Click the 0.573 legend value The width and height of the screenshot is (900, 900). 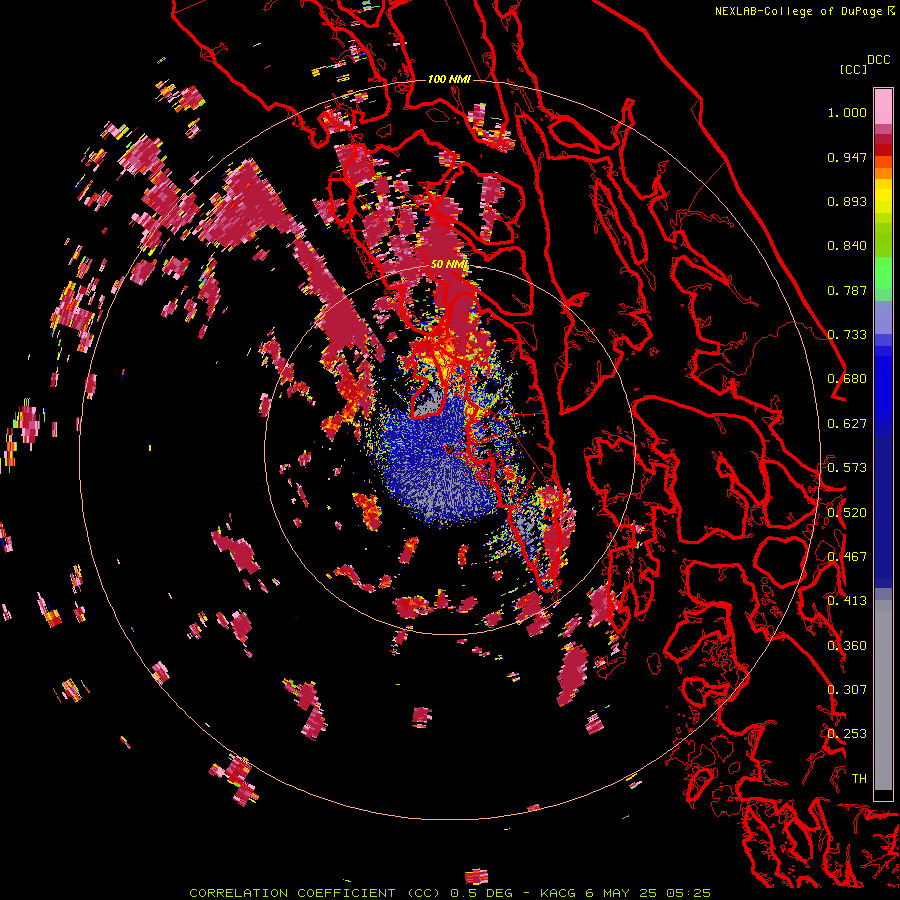[847, 468]
